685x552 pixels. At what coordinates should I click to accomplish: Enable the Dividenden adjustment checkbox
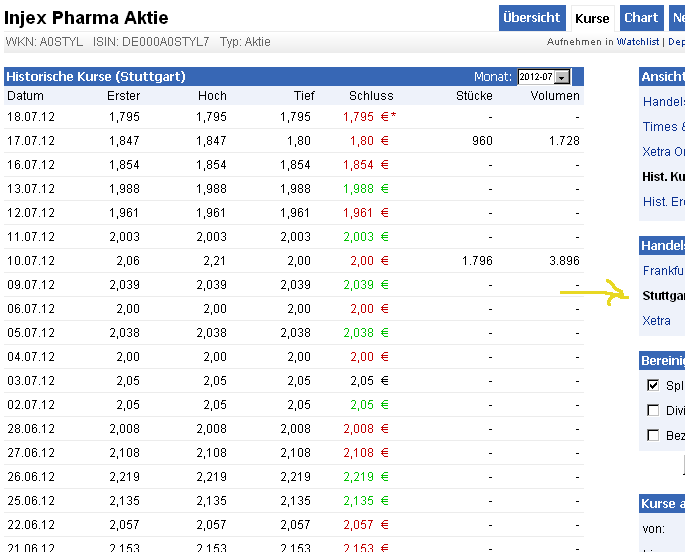tap(653, 410)
